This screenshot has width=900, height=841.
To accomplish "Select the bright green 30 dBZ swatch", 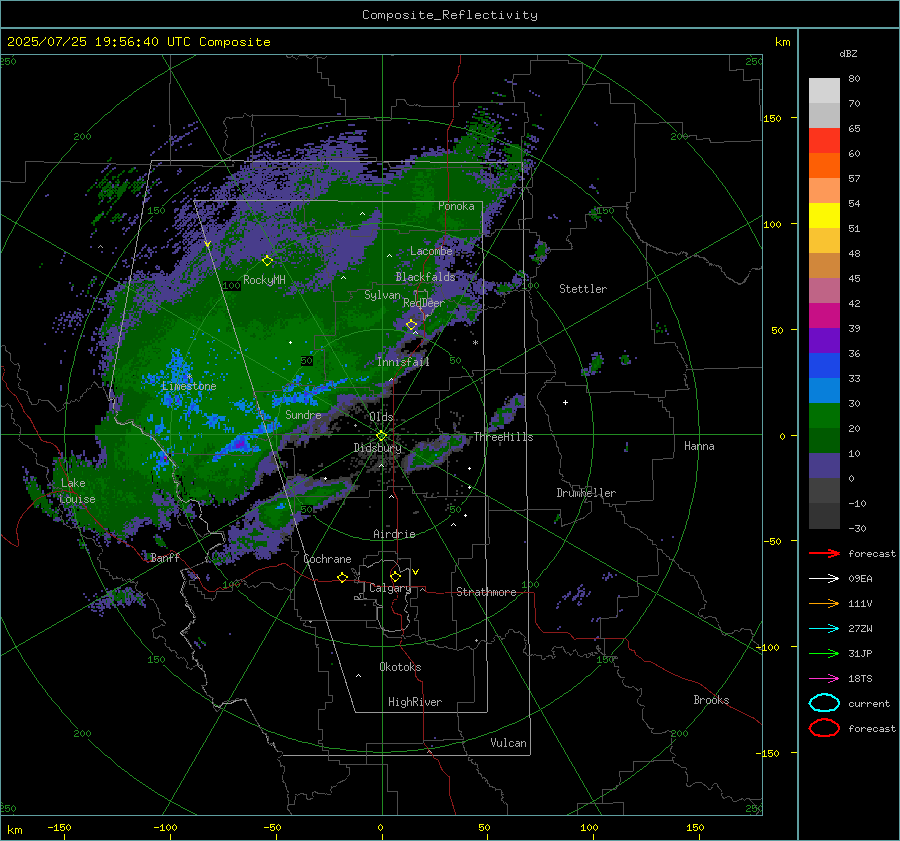I will (824, 416).
